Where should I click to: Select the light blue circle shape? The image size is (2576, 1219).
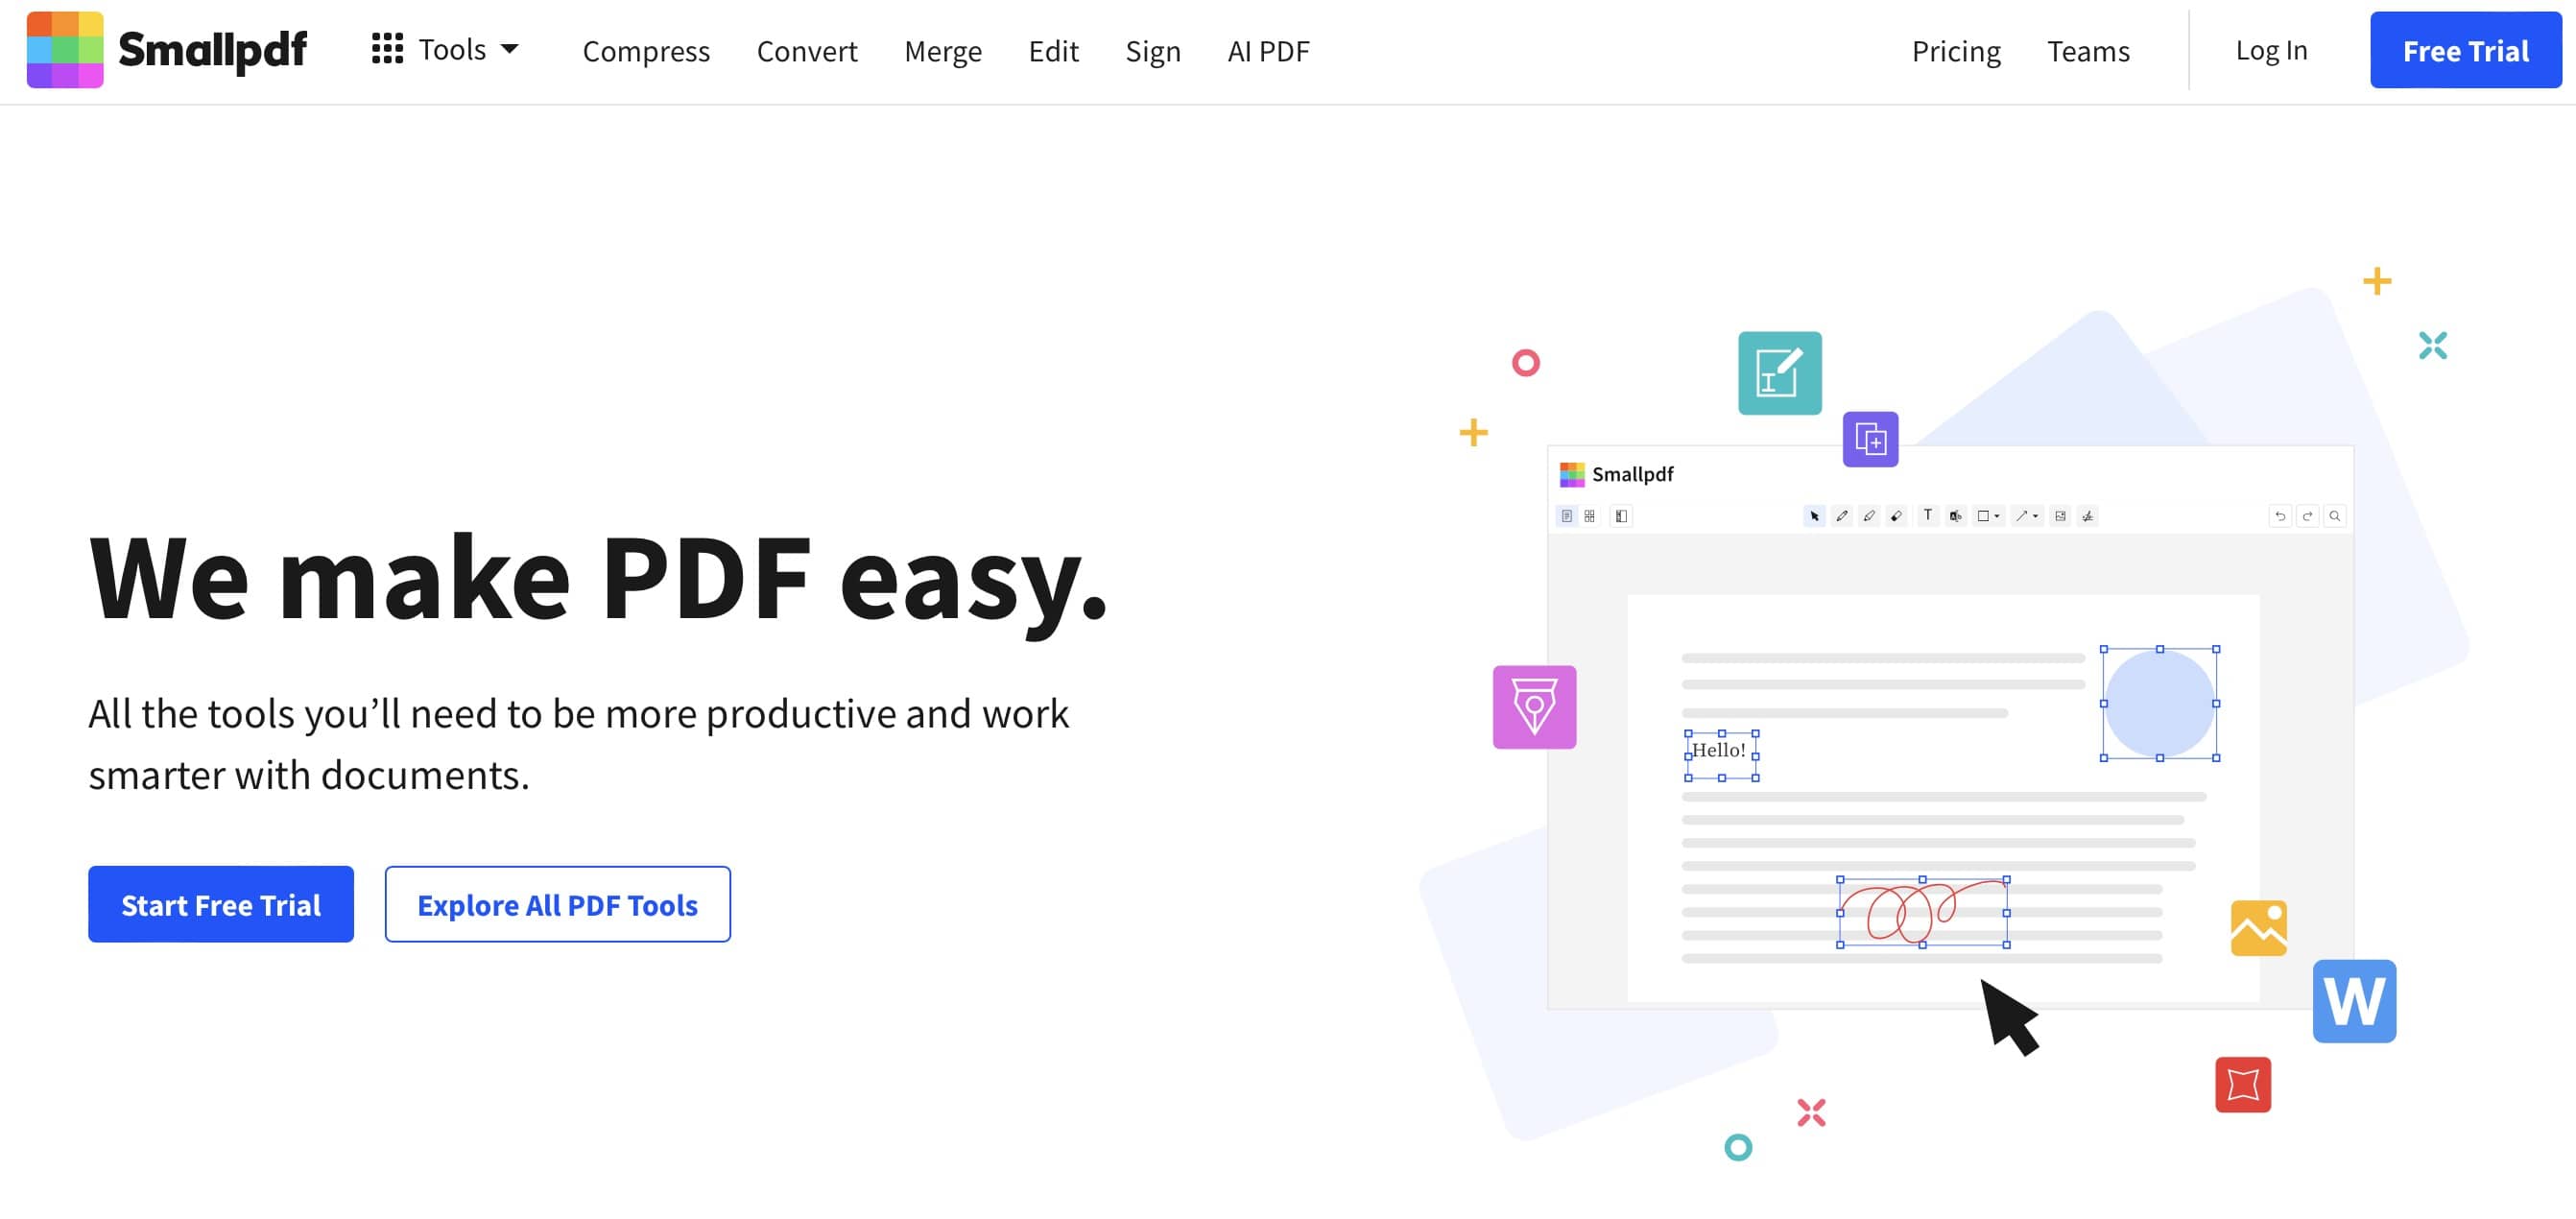point(2159,703)
